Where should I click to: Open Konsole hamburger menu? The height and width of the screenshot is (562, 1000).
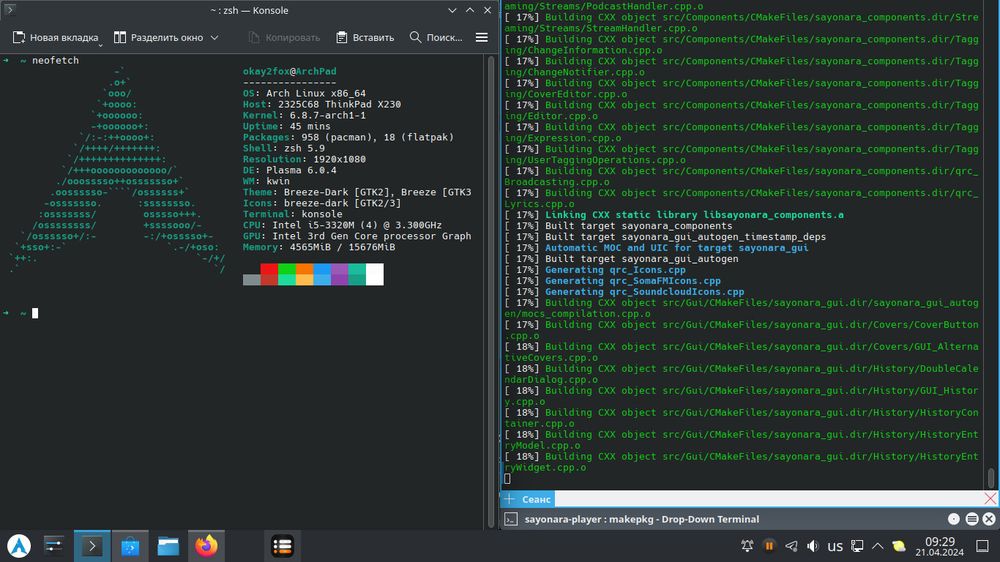coord(482,37)
